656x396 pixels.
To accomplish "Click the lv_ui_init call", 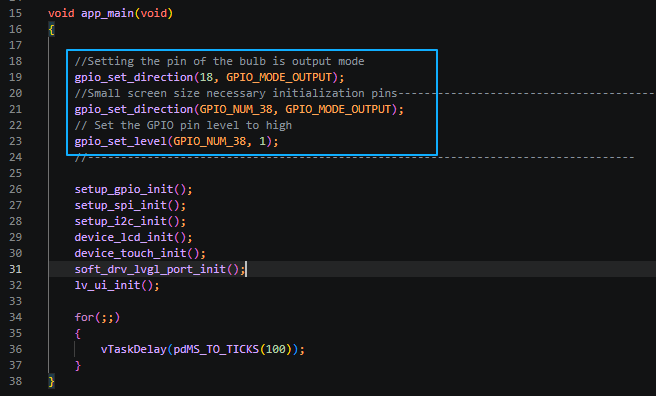I will (x=117, y=286).
